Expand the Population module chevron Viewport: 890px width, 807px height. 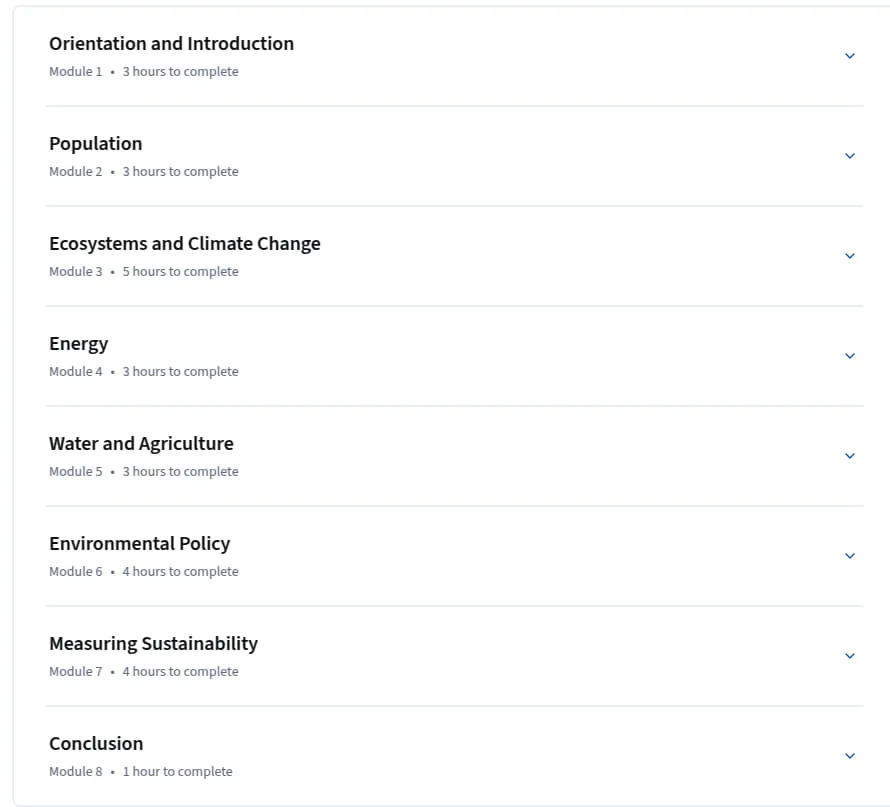850,156
